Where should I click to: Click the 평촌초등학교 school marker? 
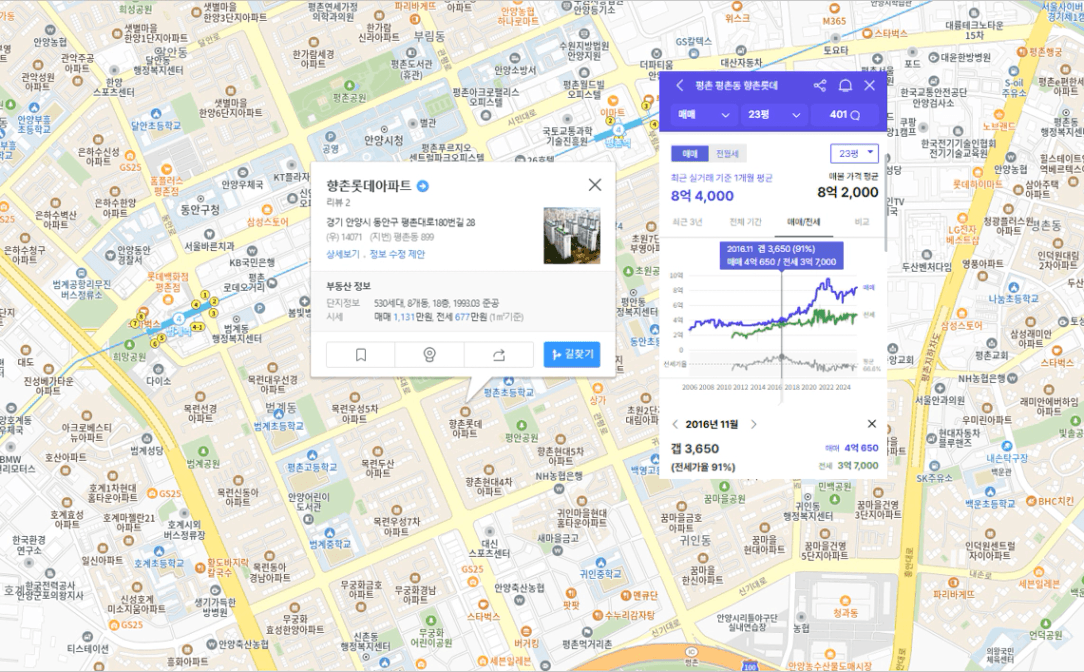510,381
